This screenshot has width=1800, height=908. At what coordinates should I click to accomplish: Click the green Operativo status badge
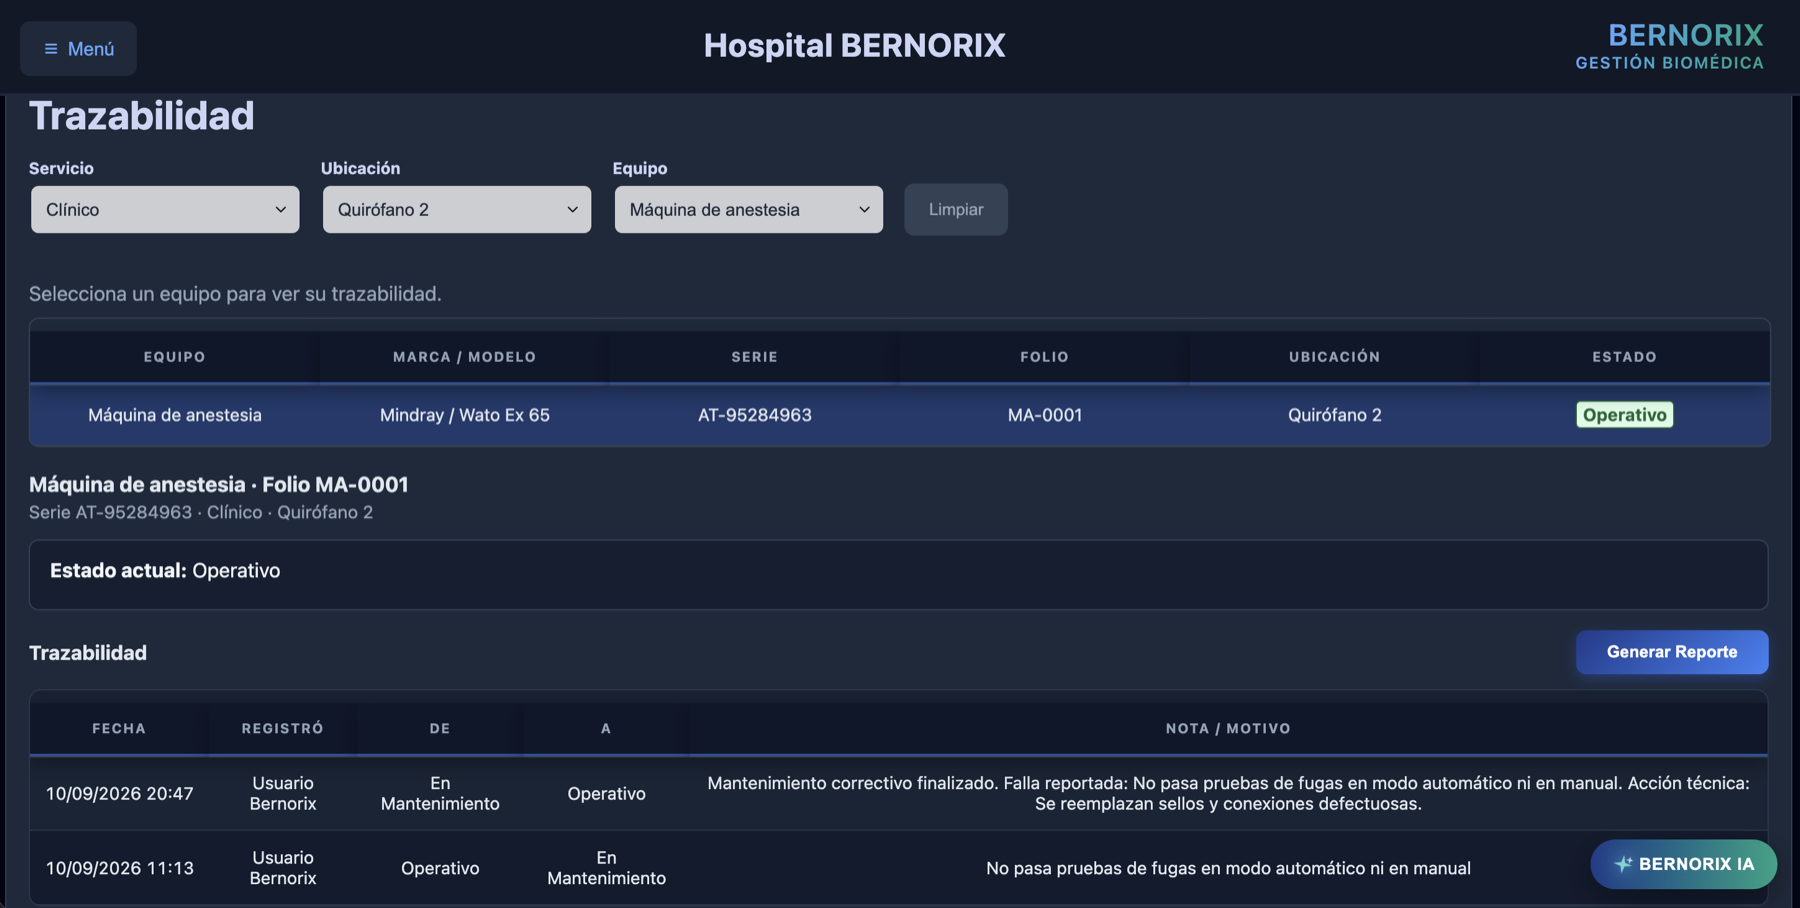click(1625, 415)
